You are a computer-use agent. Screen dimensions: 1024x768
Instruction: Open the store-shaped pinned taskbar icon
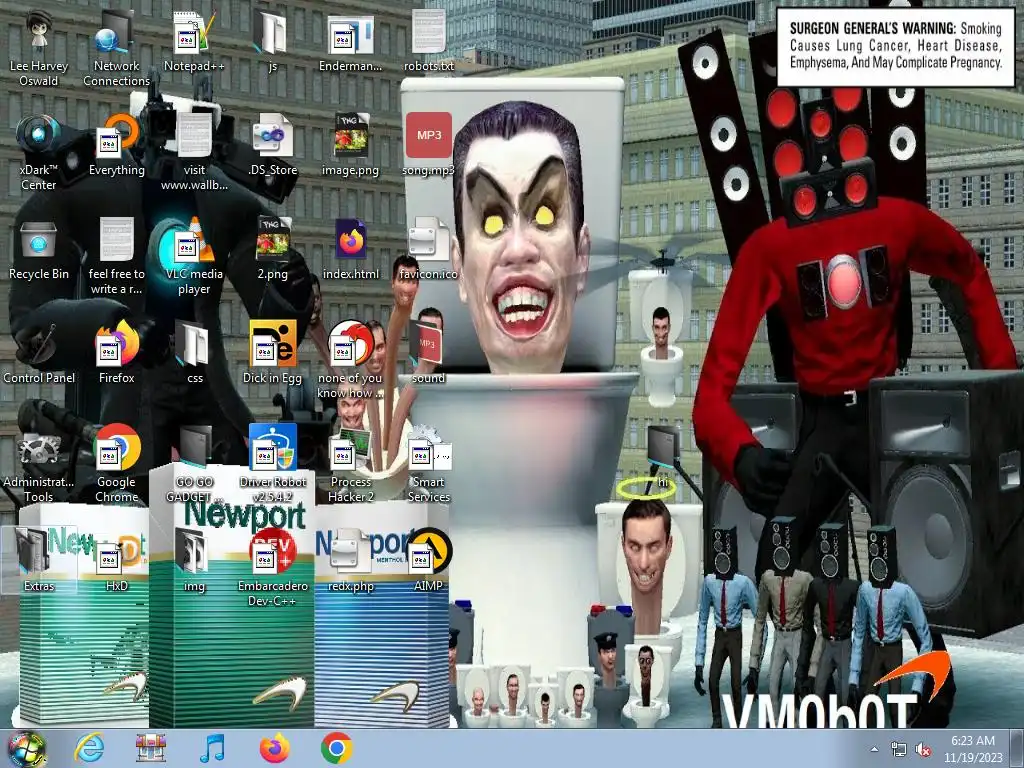[x=151, y=748]
